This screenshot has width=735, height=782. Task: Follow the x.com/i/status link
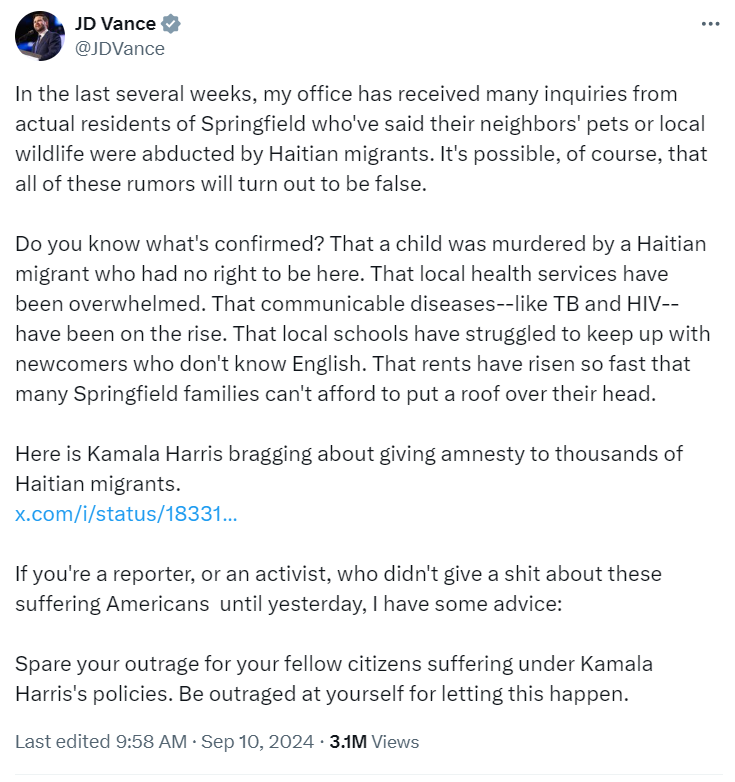click(x=126, y=515)
